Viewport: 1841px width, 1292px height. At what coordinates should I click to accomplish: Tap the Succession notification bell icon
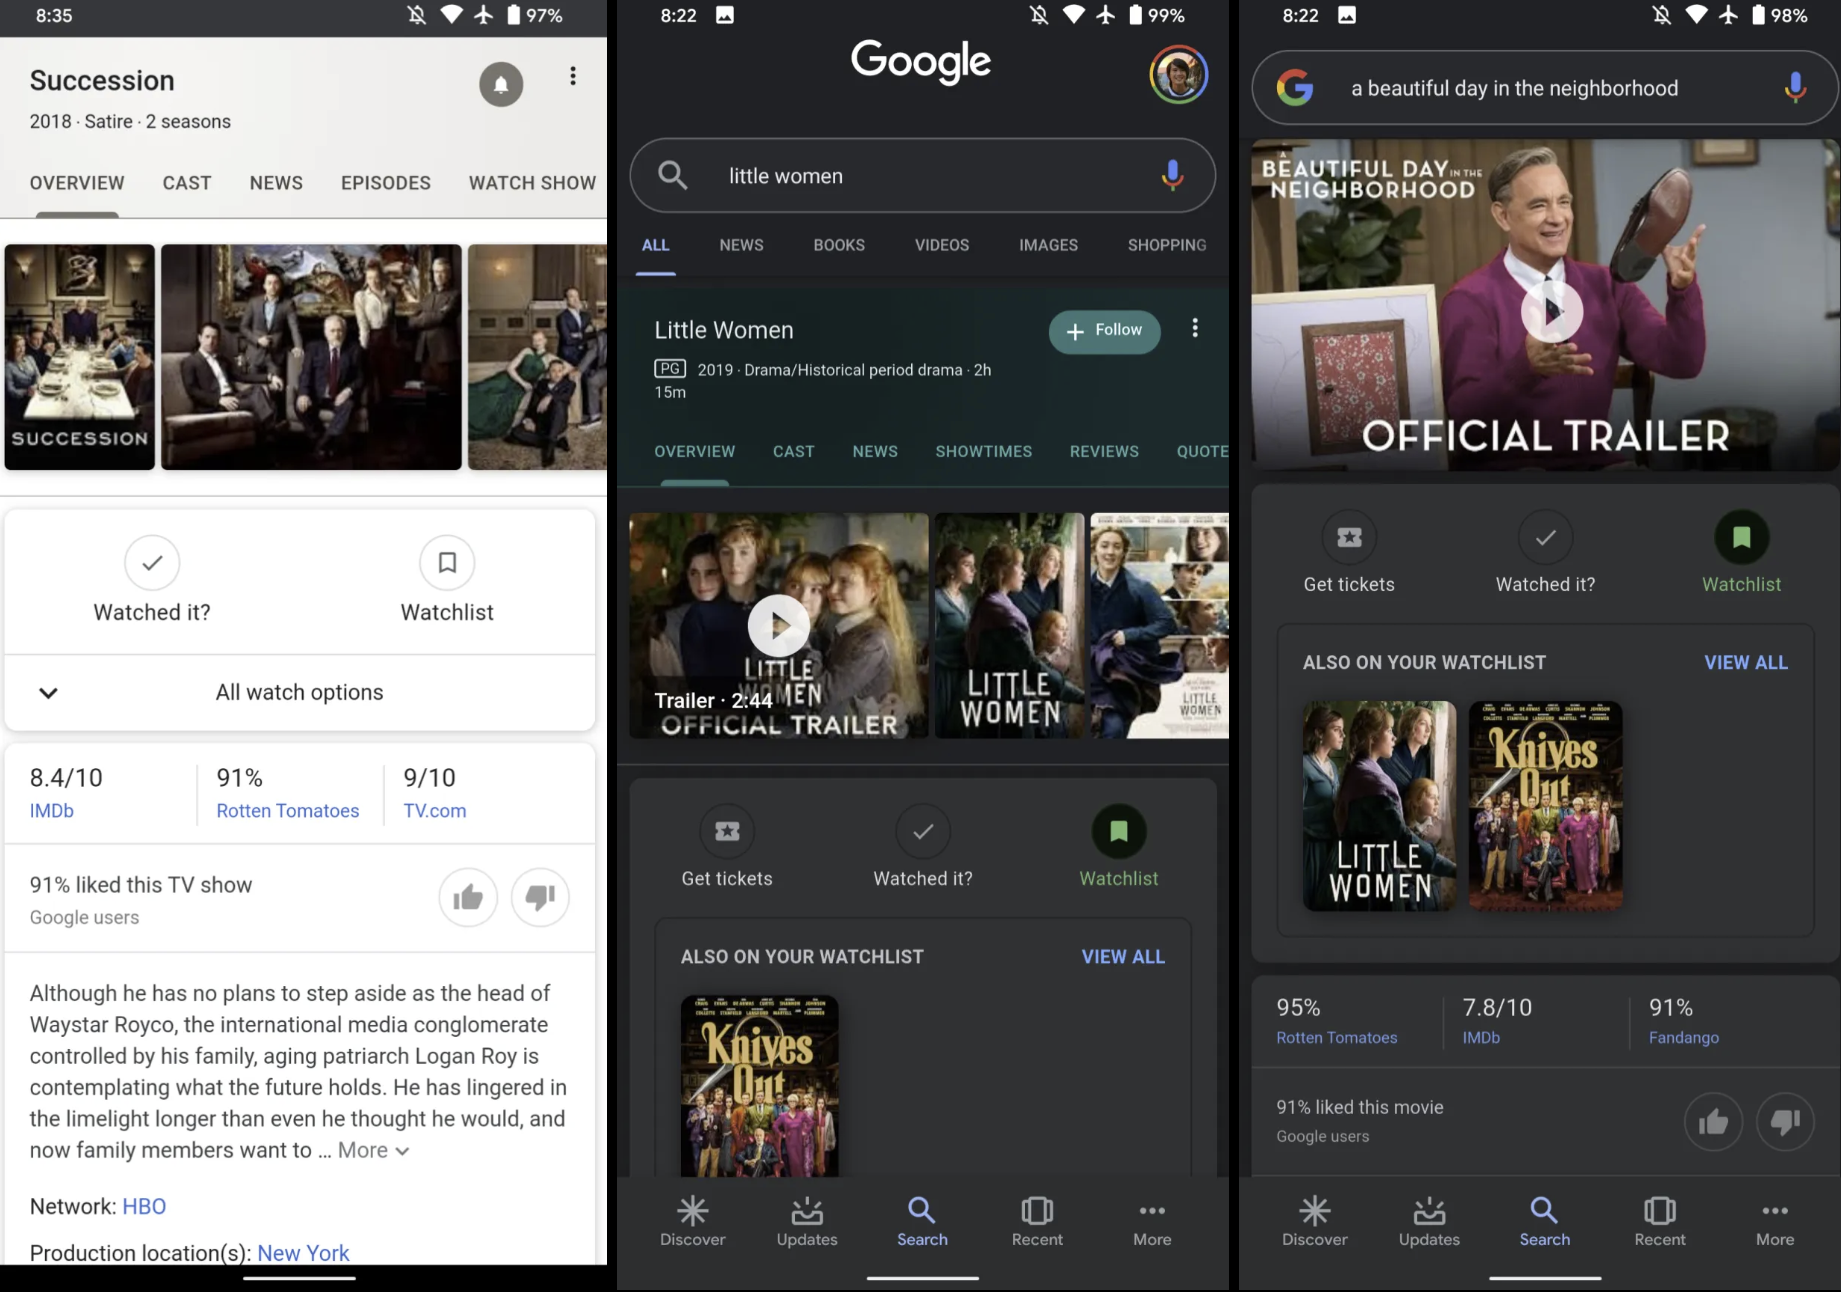tap(501, 84)
